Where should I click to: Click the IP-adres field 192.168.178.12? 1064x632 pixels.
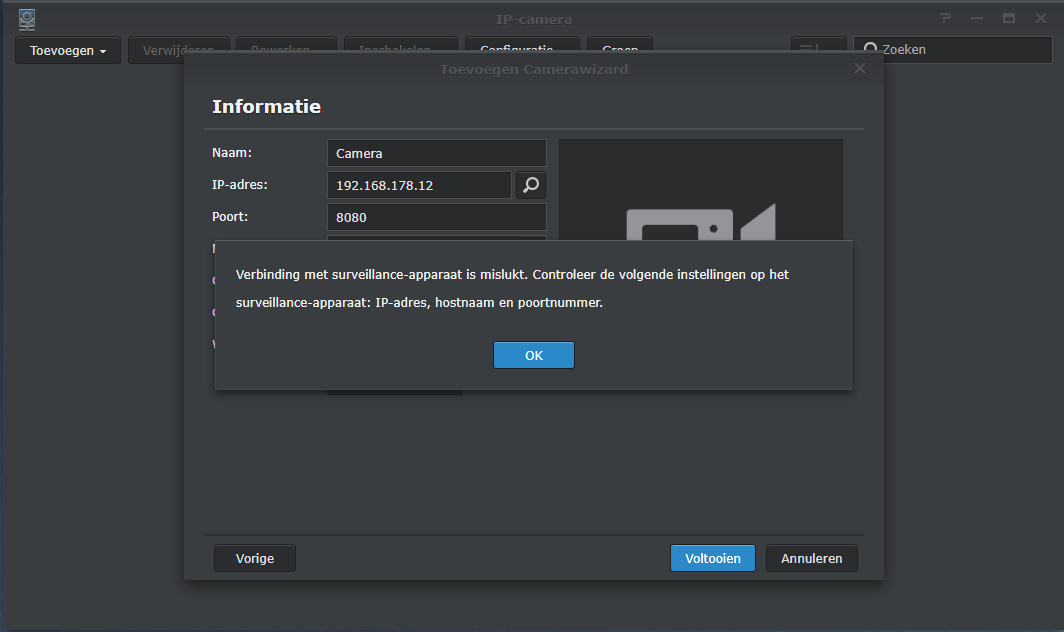[x=419, y=185]
